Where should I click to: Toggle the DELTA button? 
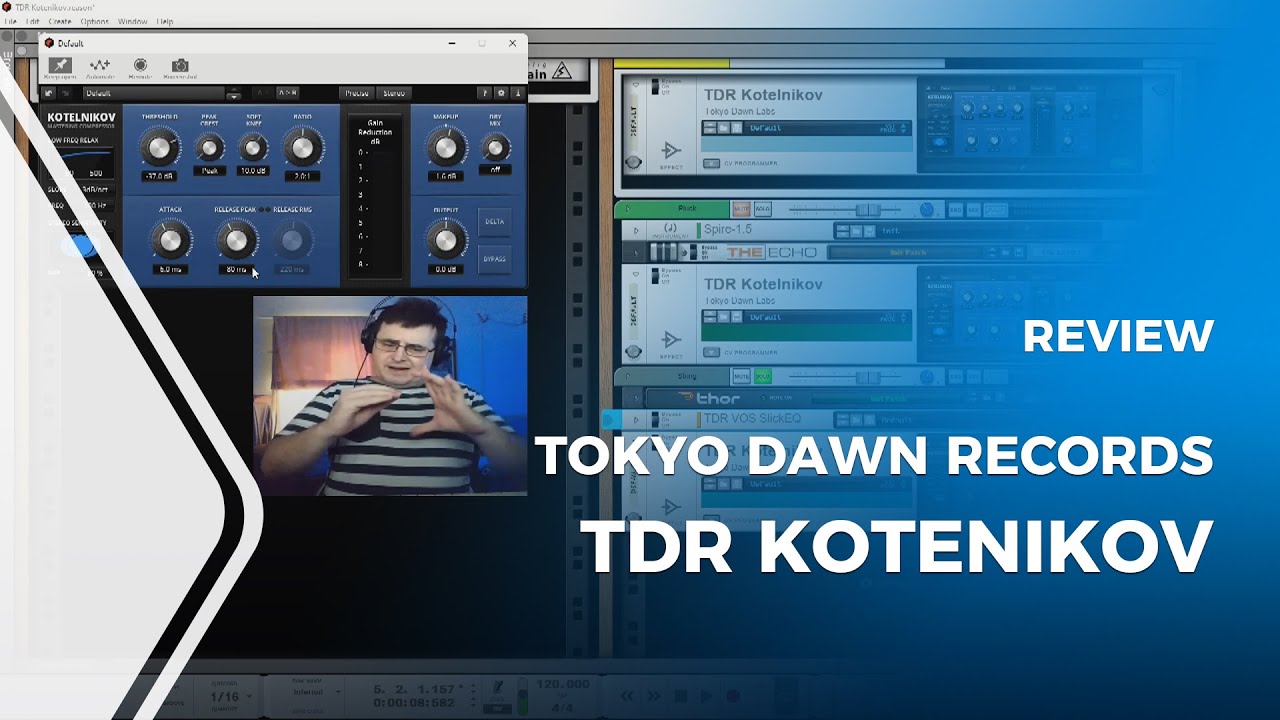[x=494, y=222]
